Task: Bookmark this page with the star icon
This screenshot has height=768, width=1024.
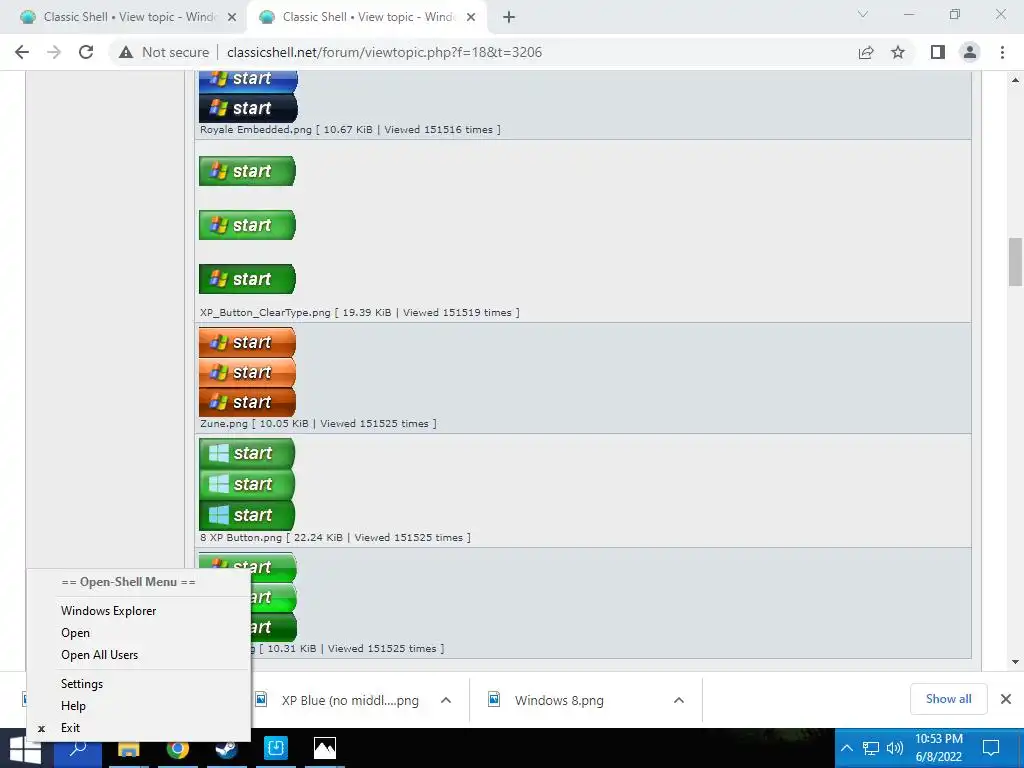Action: click(898, 52)
